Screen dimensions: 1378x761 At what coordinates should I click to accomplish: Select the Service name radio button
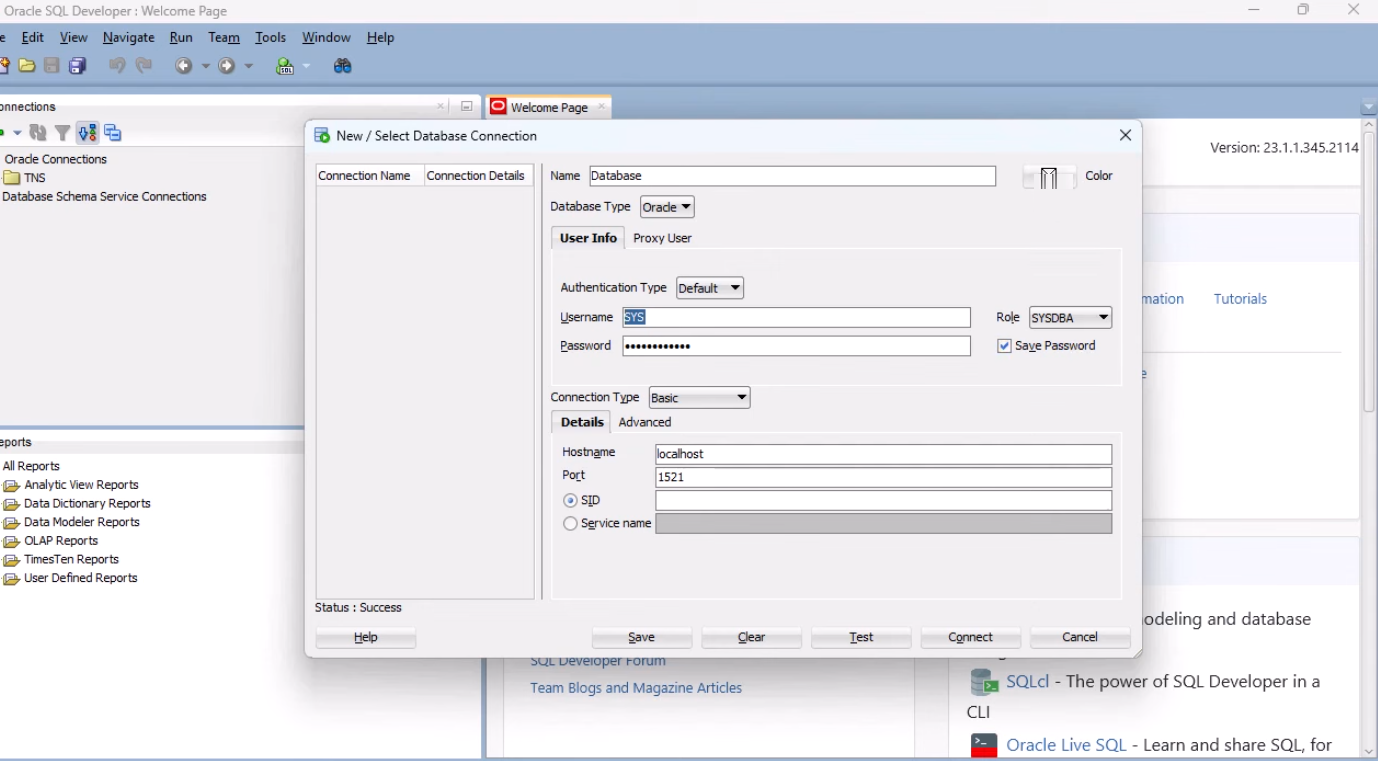pyautogui.click(x=570, y=523)
